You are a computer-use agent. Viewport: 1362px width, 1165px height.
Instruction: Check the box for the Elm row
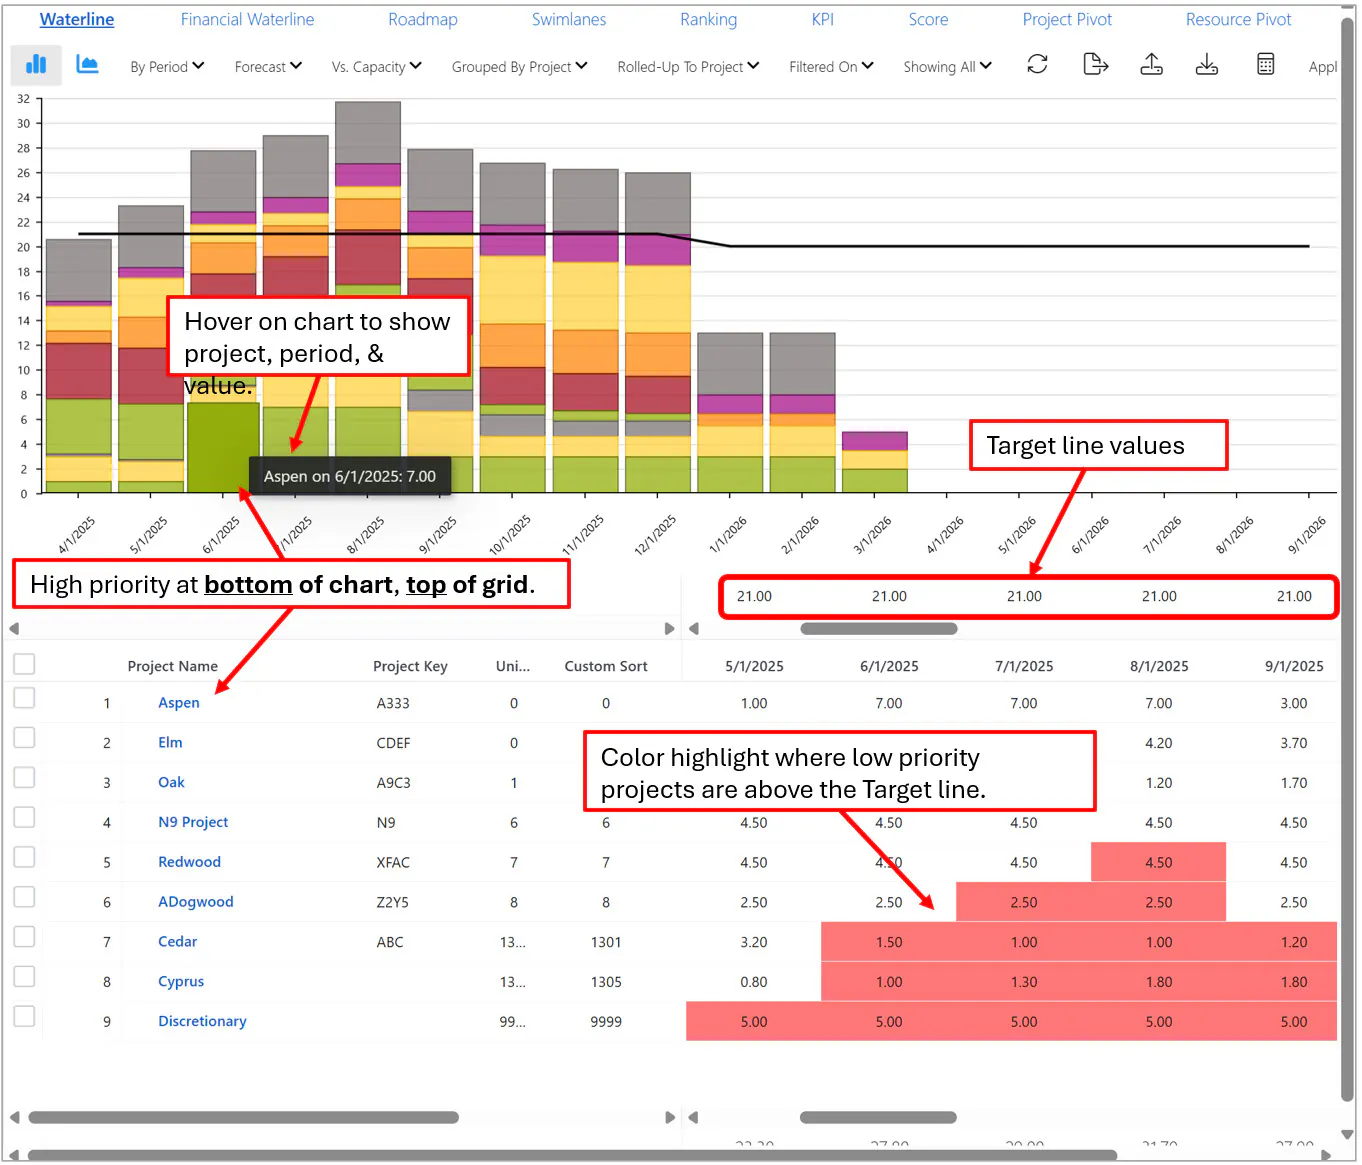point(24,738)
